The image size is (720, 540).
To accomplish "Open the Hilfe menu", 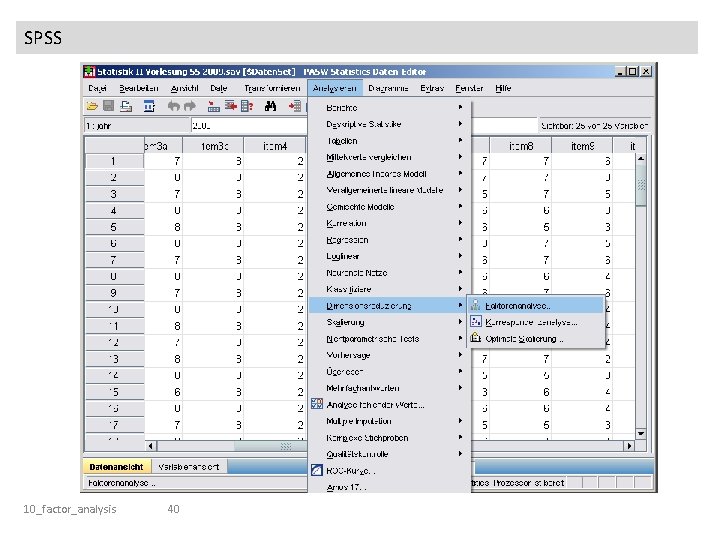I will [x=503, y=88].
